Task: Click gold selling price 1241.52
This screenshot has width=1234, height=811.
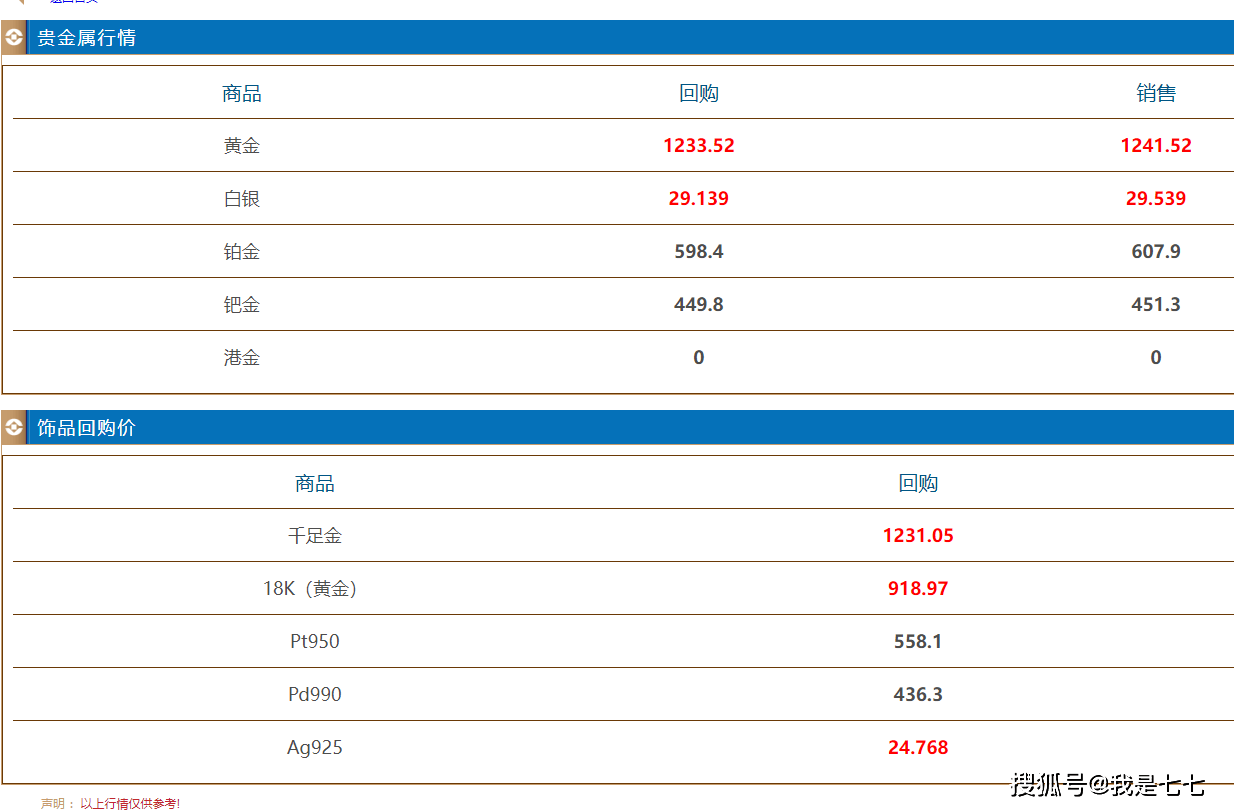Action: click(1155, 146)
